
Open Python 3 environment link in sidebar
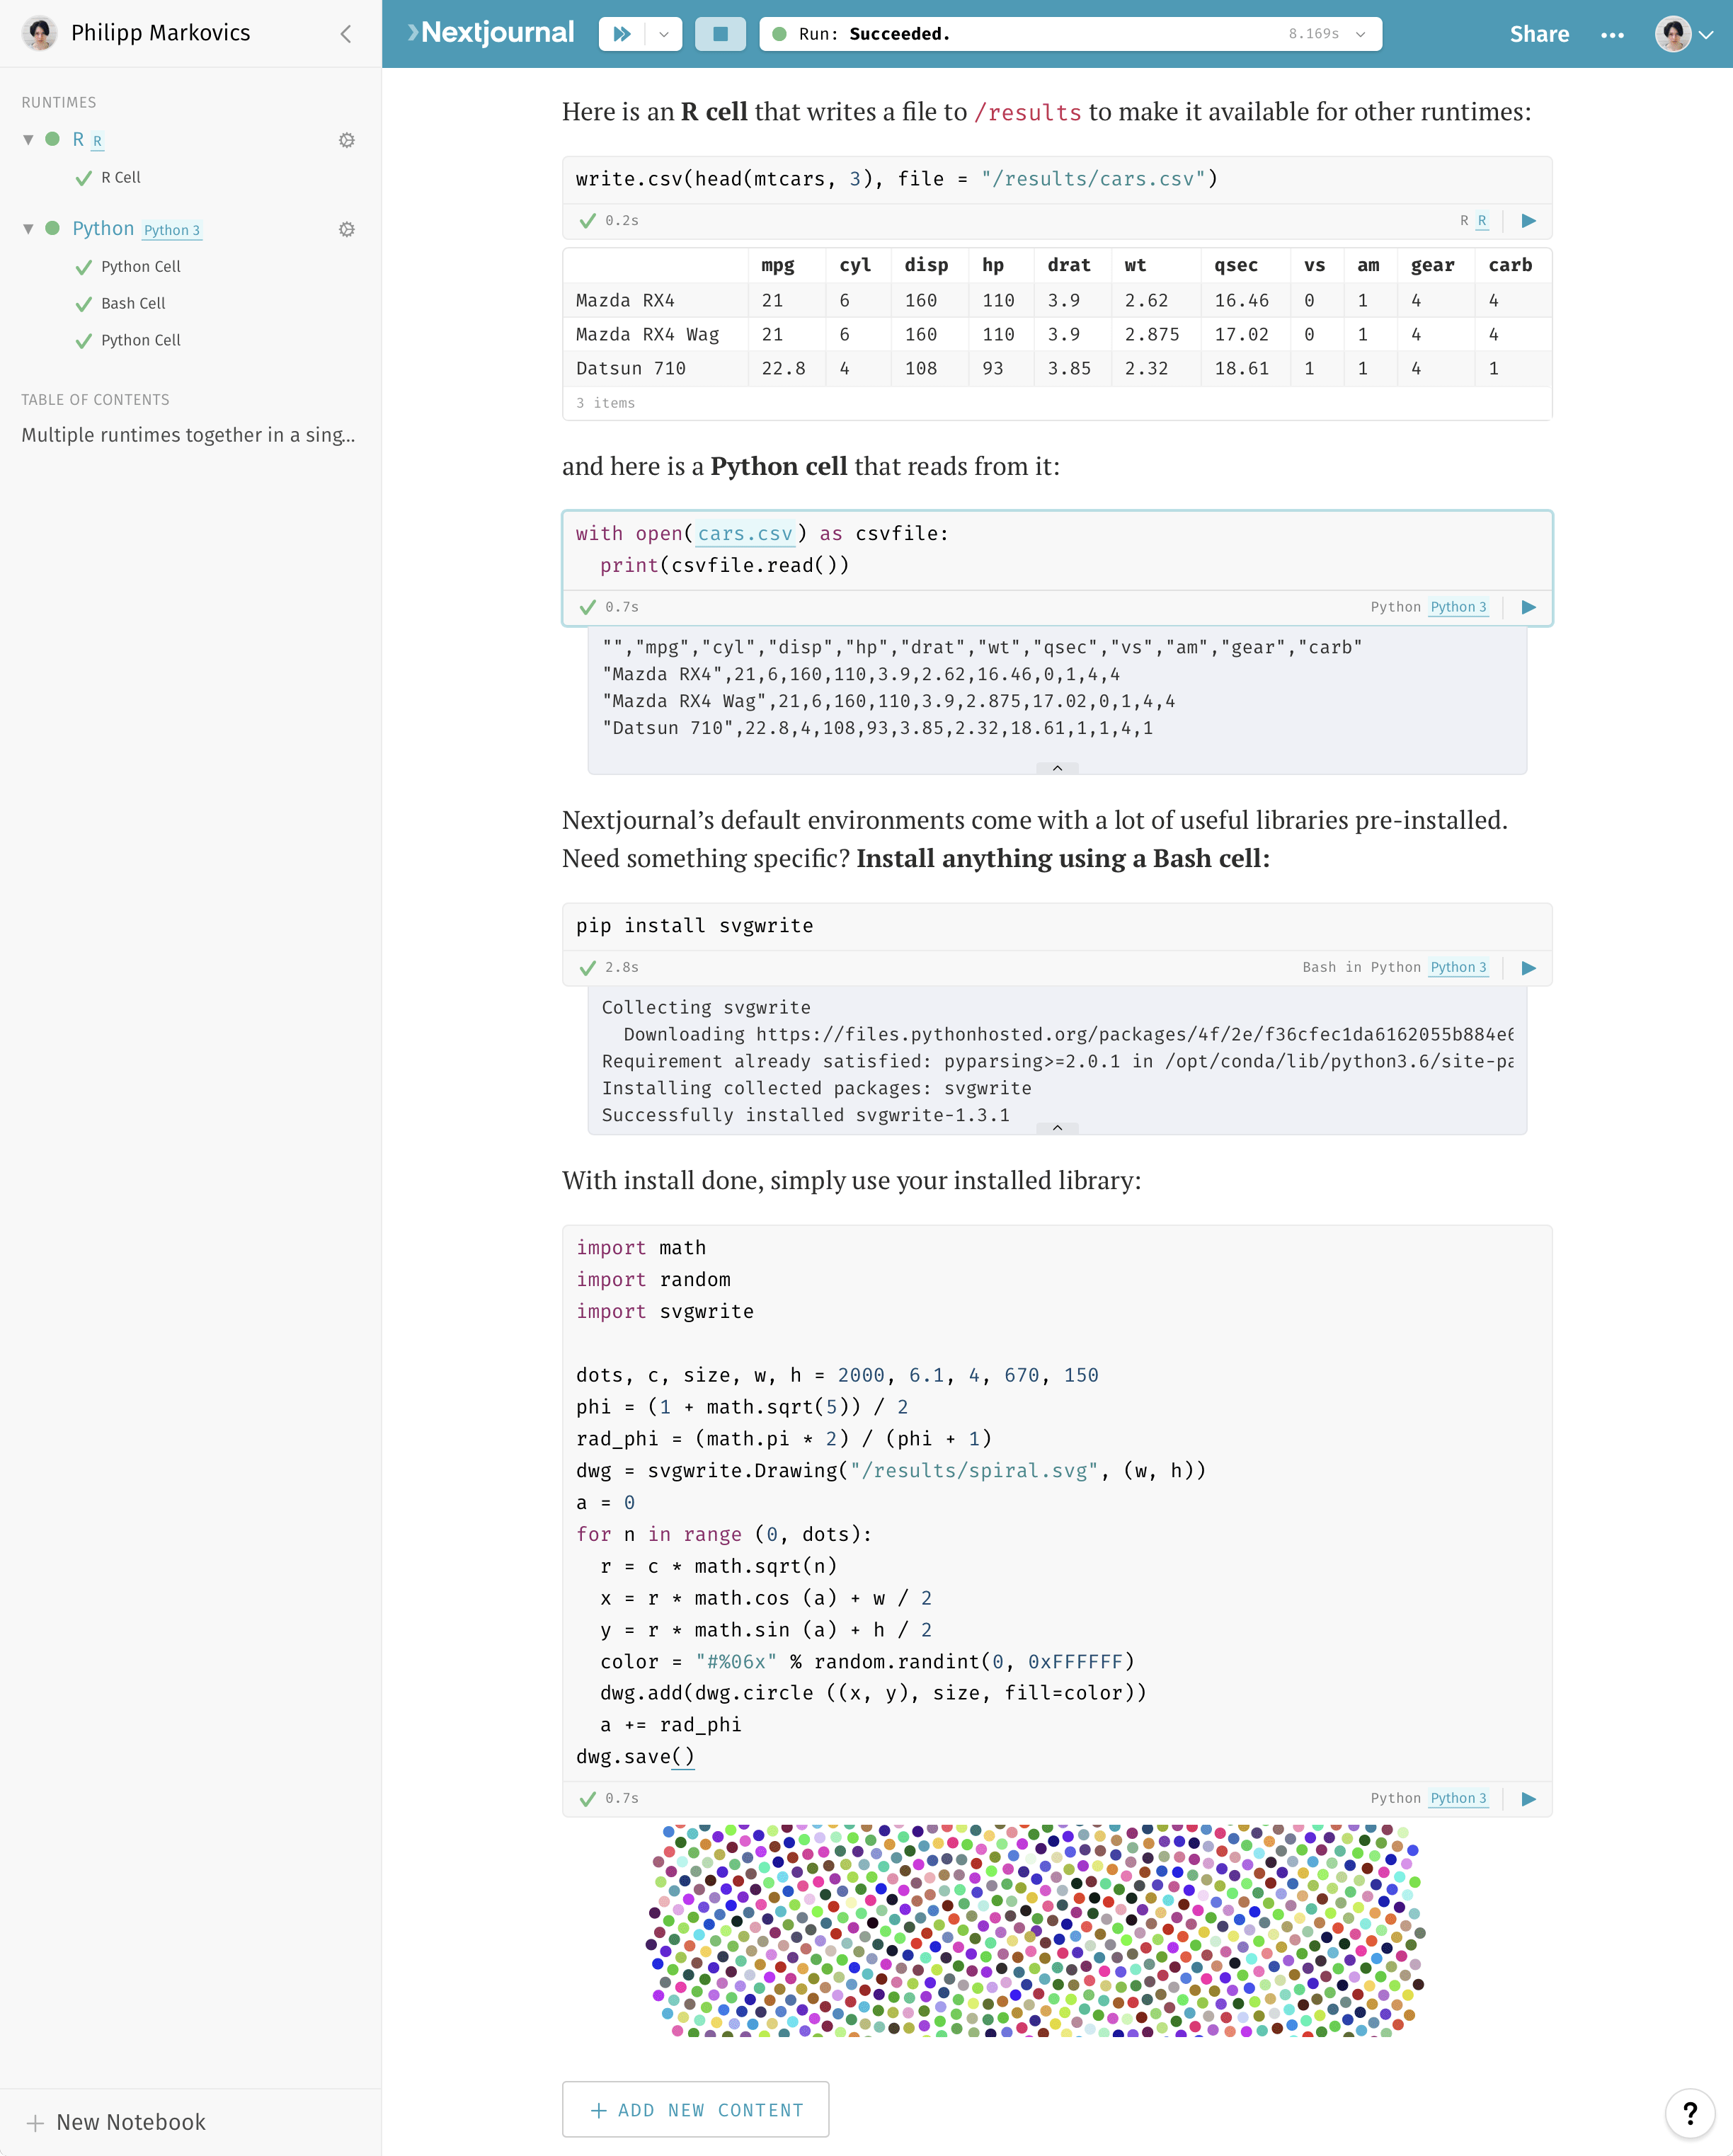(172, 230)
